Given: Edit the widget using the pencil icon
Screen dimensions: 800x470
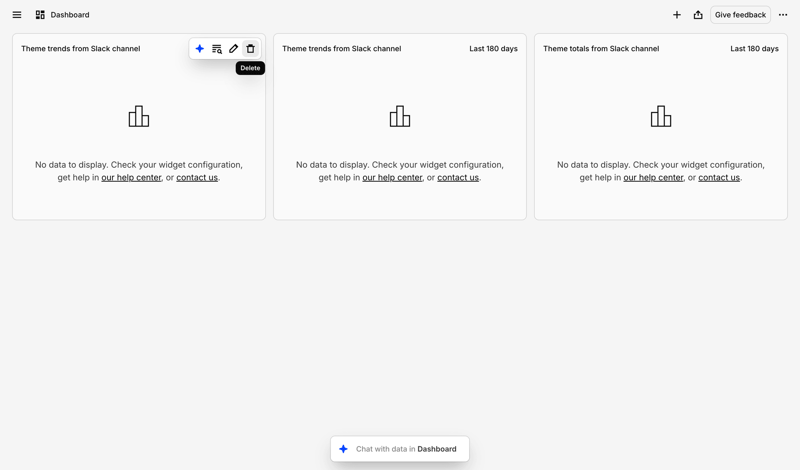Looking at the screenshot, I should coord(234,49).
